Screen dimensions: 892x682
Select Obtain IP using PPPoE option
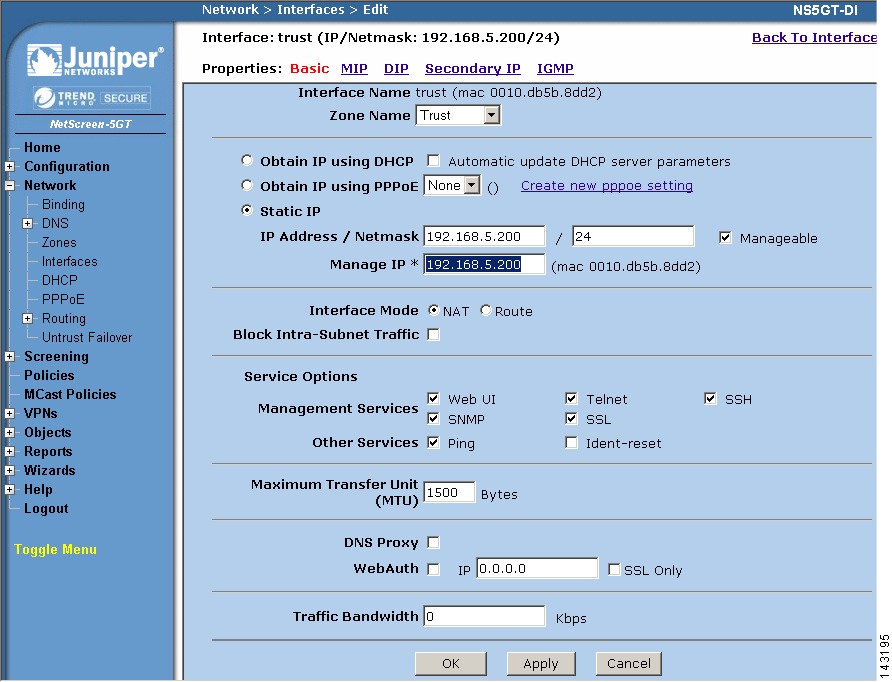click(246, 185)
